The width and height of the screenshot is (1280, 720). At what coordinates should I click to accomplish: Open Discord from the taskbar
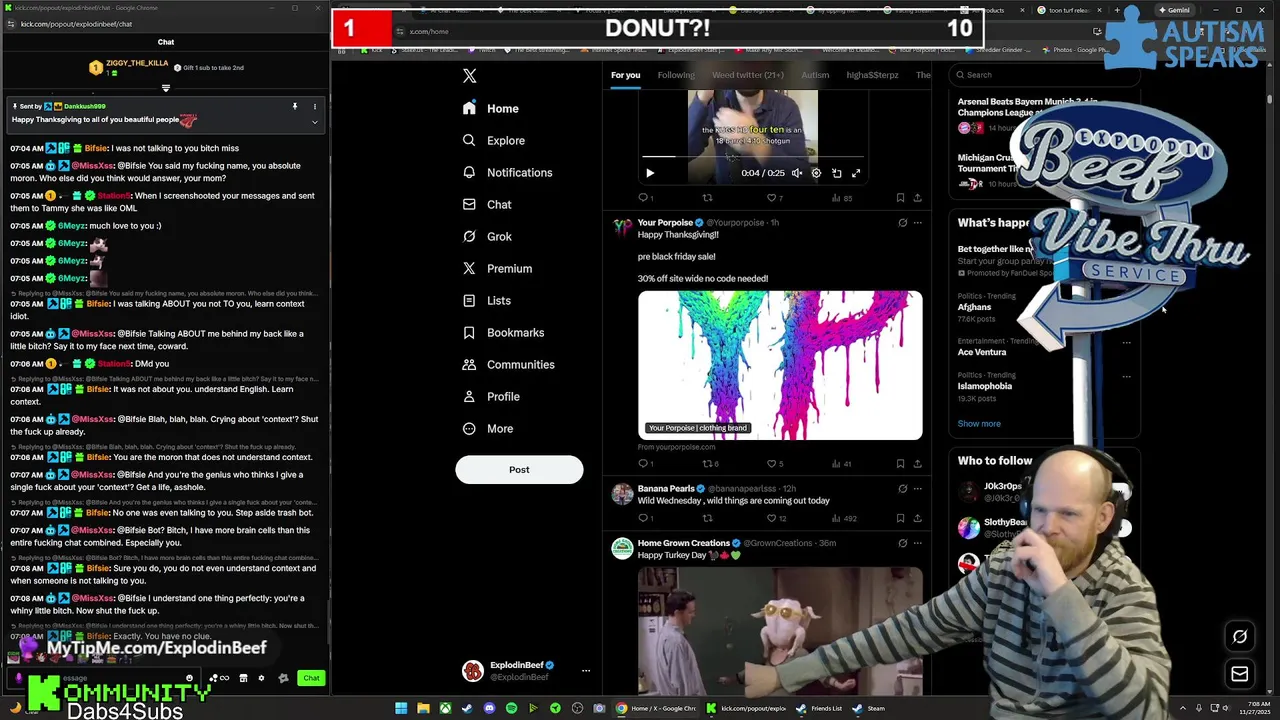(489, 708)
